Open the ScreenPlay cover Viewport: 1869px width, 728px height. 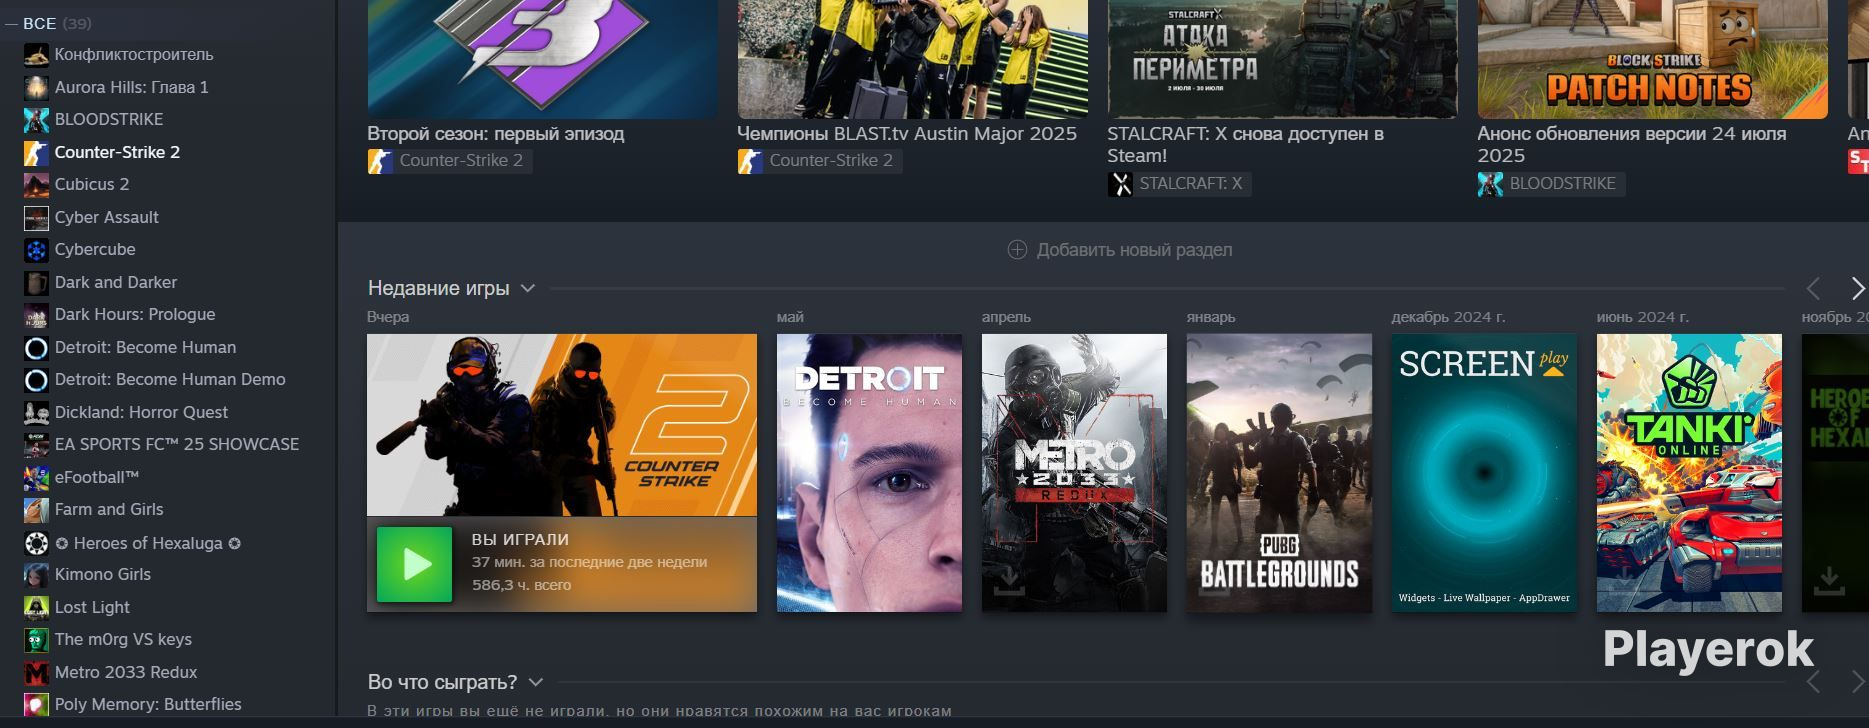point(1484,473)
